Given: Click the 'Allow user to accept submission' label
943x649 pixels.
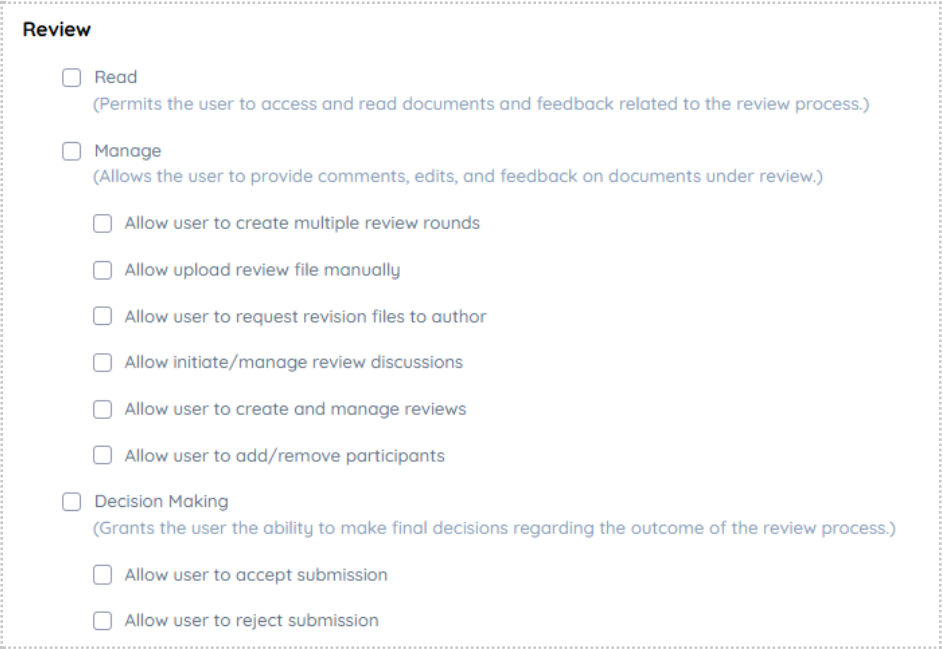Looking at the screenshot, I should tap(256, 575).
